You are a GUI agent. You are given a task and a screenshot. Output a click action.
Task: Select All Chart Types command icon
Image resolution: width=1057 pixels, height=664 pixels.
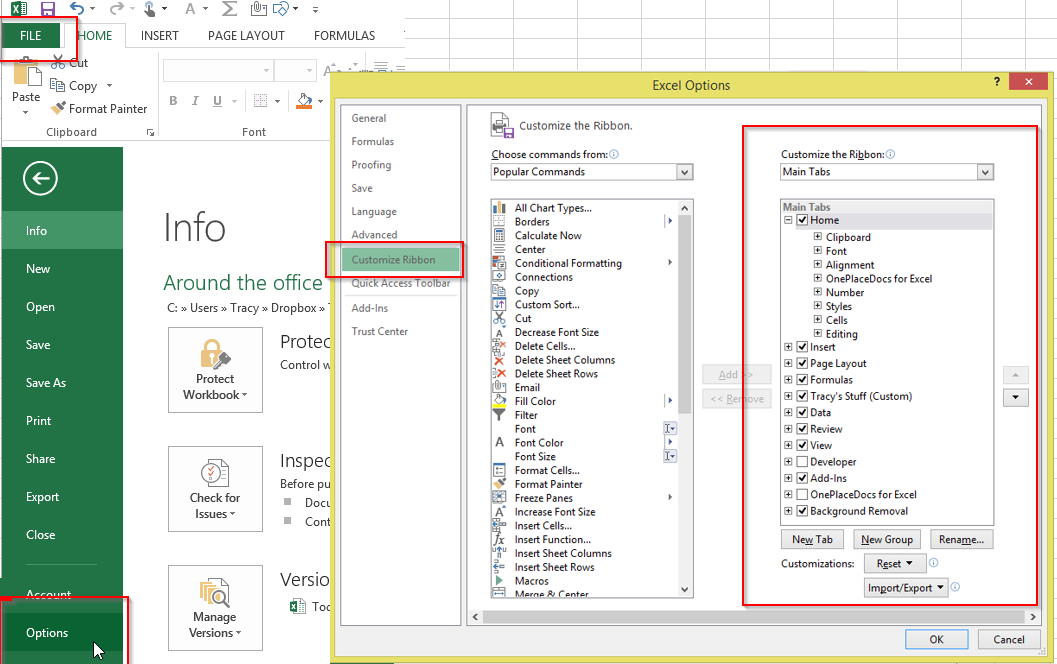(x=499, y=208)
